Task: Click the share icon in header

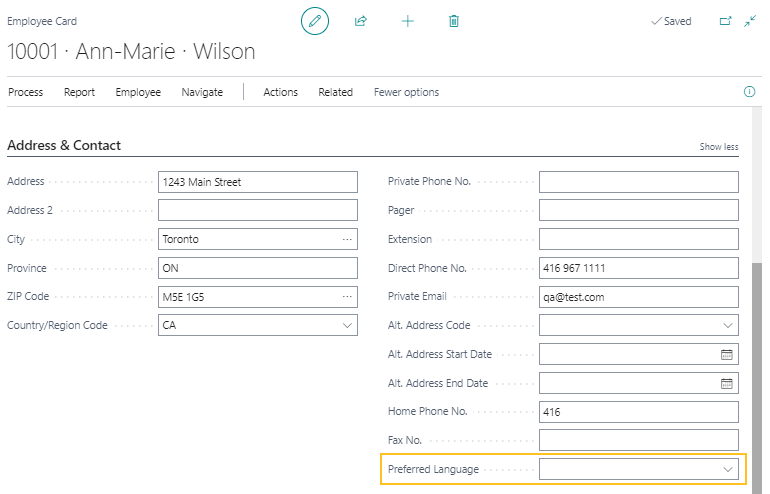Action: pyautogui.click(x=361, y=21)
